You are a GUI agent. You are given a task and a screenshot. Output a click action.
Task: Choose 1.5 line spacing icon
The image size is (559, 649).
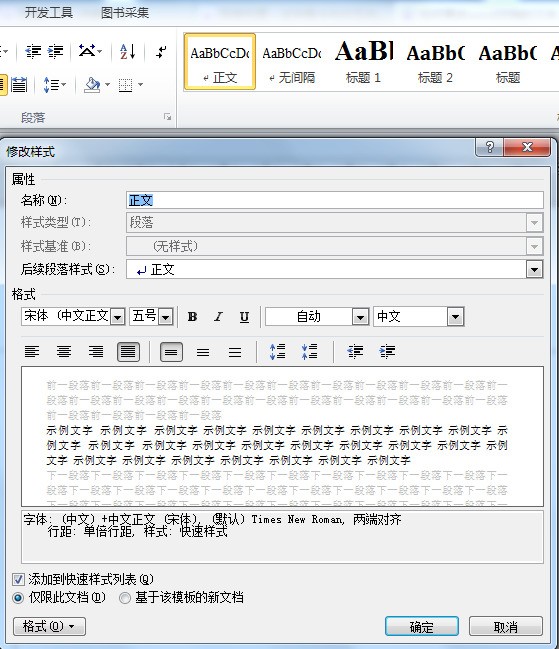203,352
